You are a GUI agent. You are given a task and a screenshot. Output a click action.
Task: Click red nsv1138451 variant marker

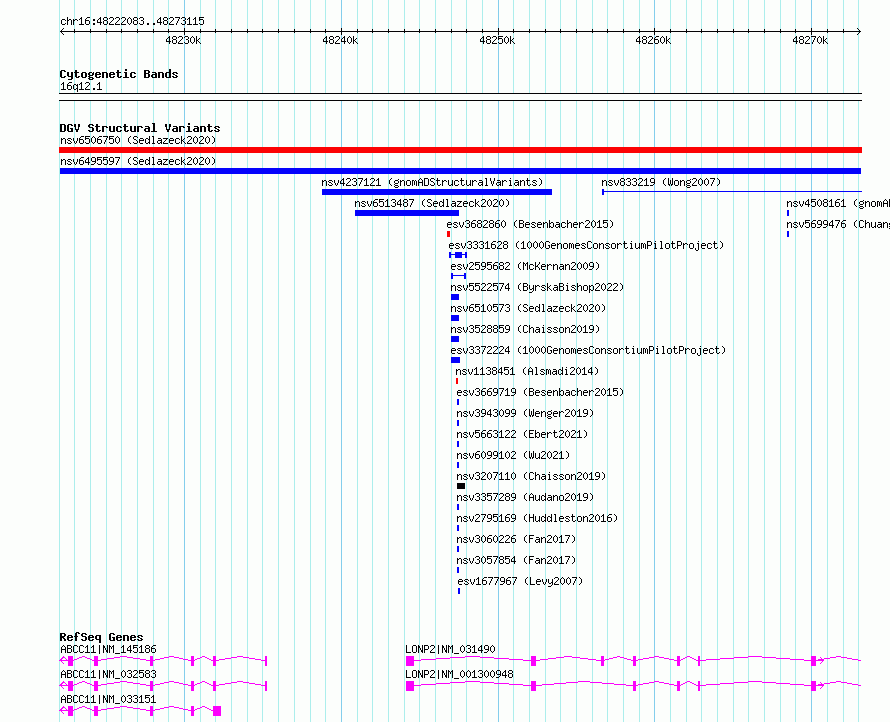[x=457, y=381]
